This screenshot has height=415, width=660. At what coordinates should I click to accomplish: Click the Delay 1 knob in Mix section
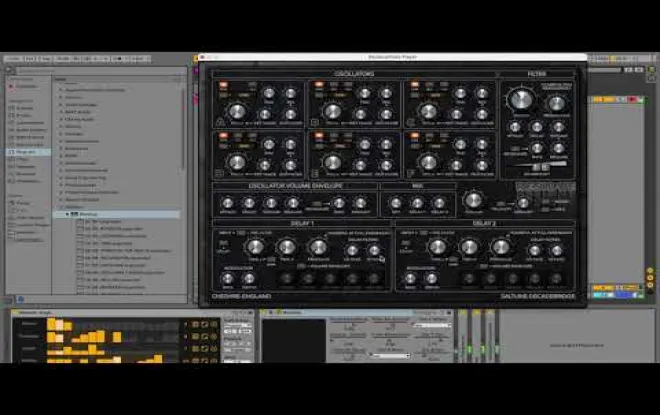coord(417,203)
